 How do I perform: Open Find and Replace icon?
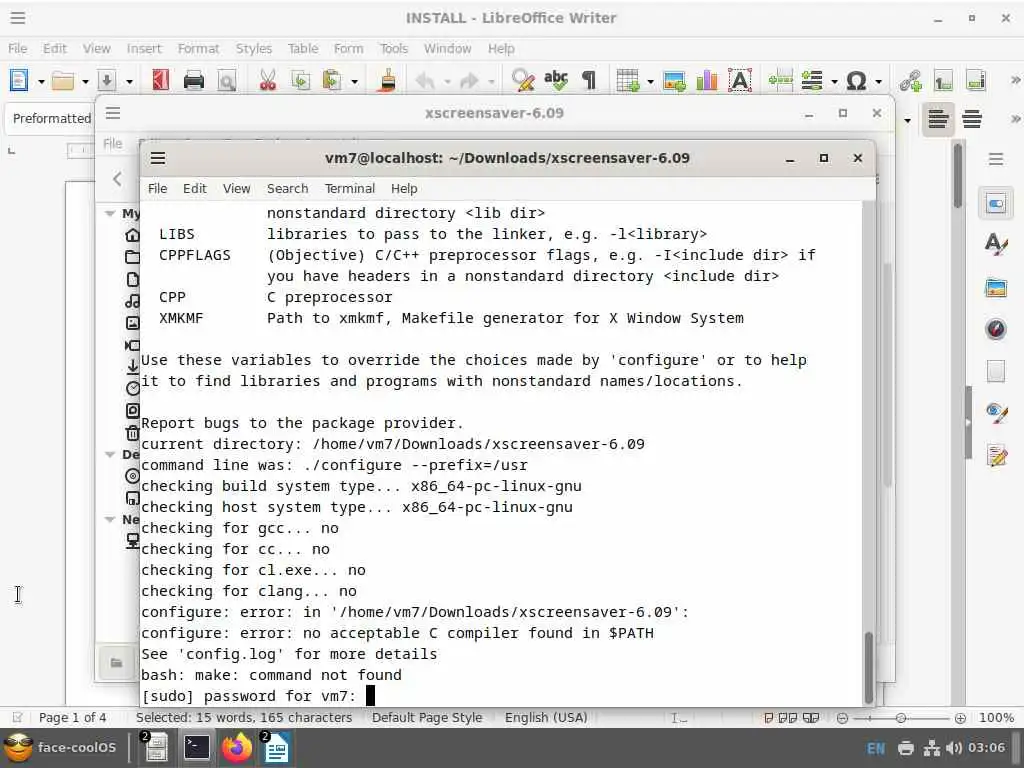(x=523, y=80)
